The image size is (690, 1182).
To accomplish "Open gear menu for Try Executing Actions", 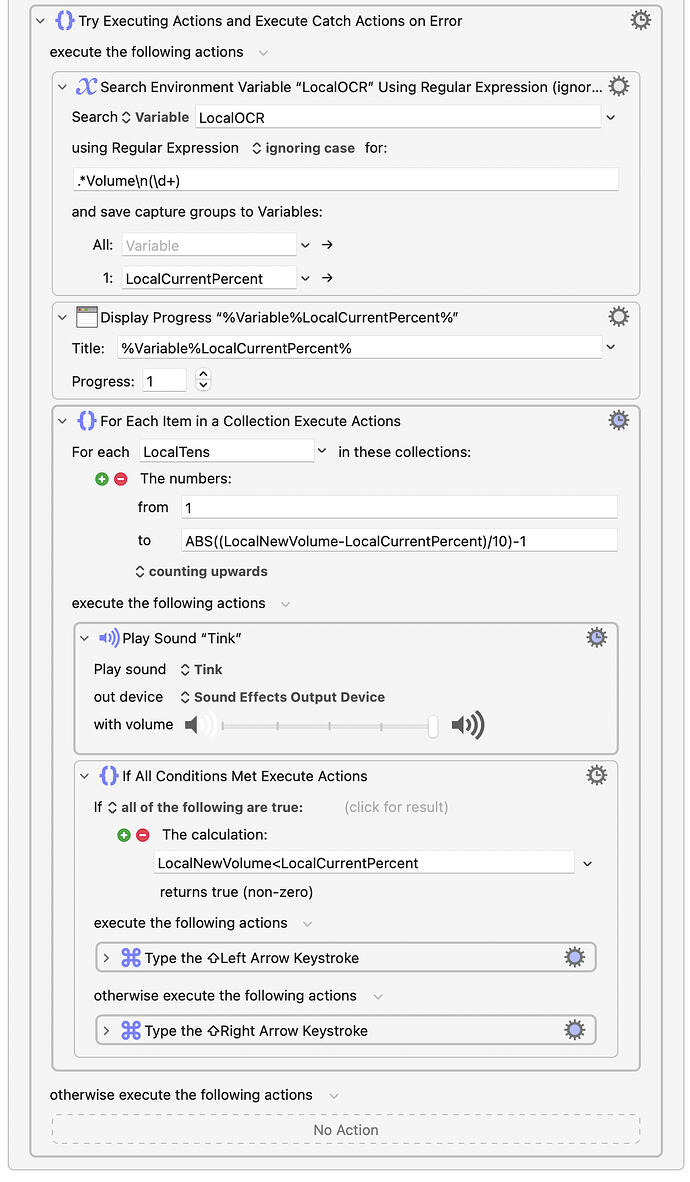I will [640, 20].
